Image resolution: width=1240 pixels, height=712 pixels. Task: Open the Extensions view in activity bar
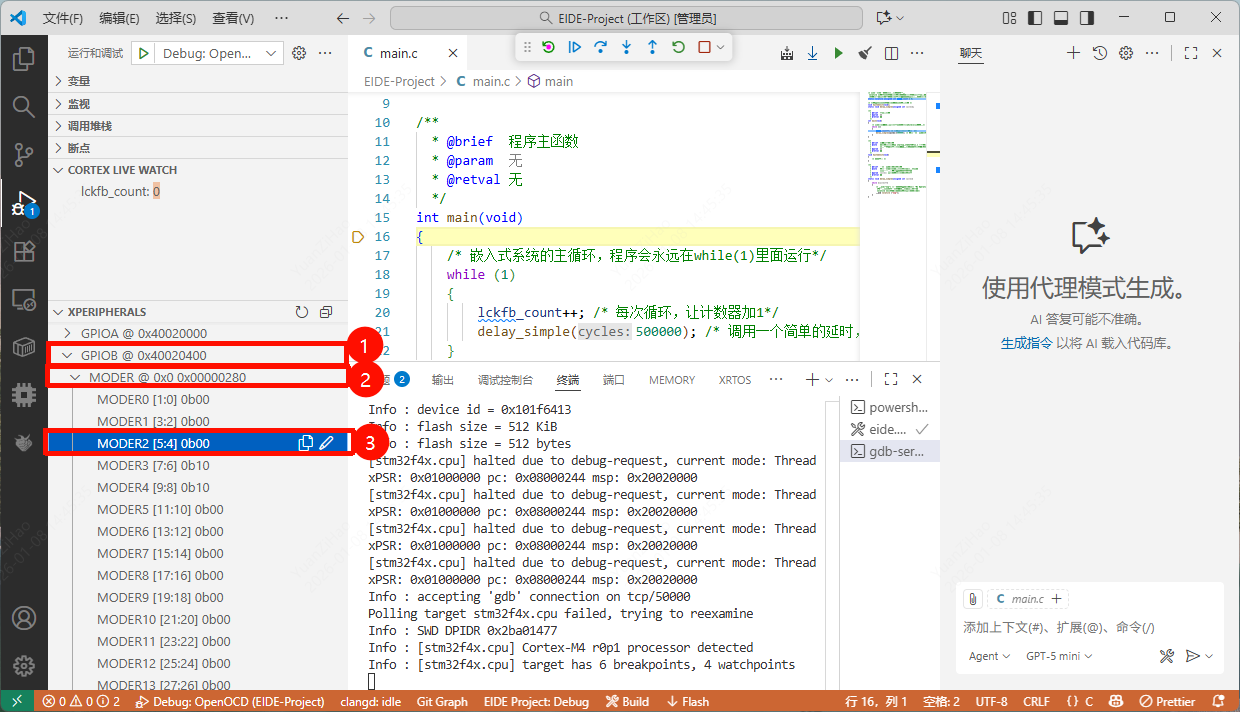[23, 251]
